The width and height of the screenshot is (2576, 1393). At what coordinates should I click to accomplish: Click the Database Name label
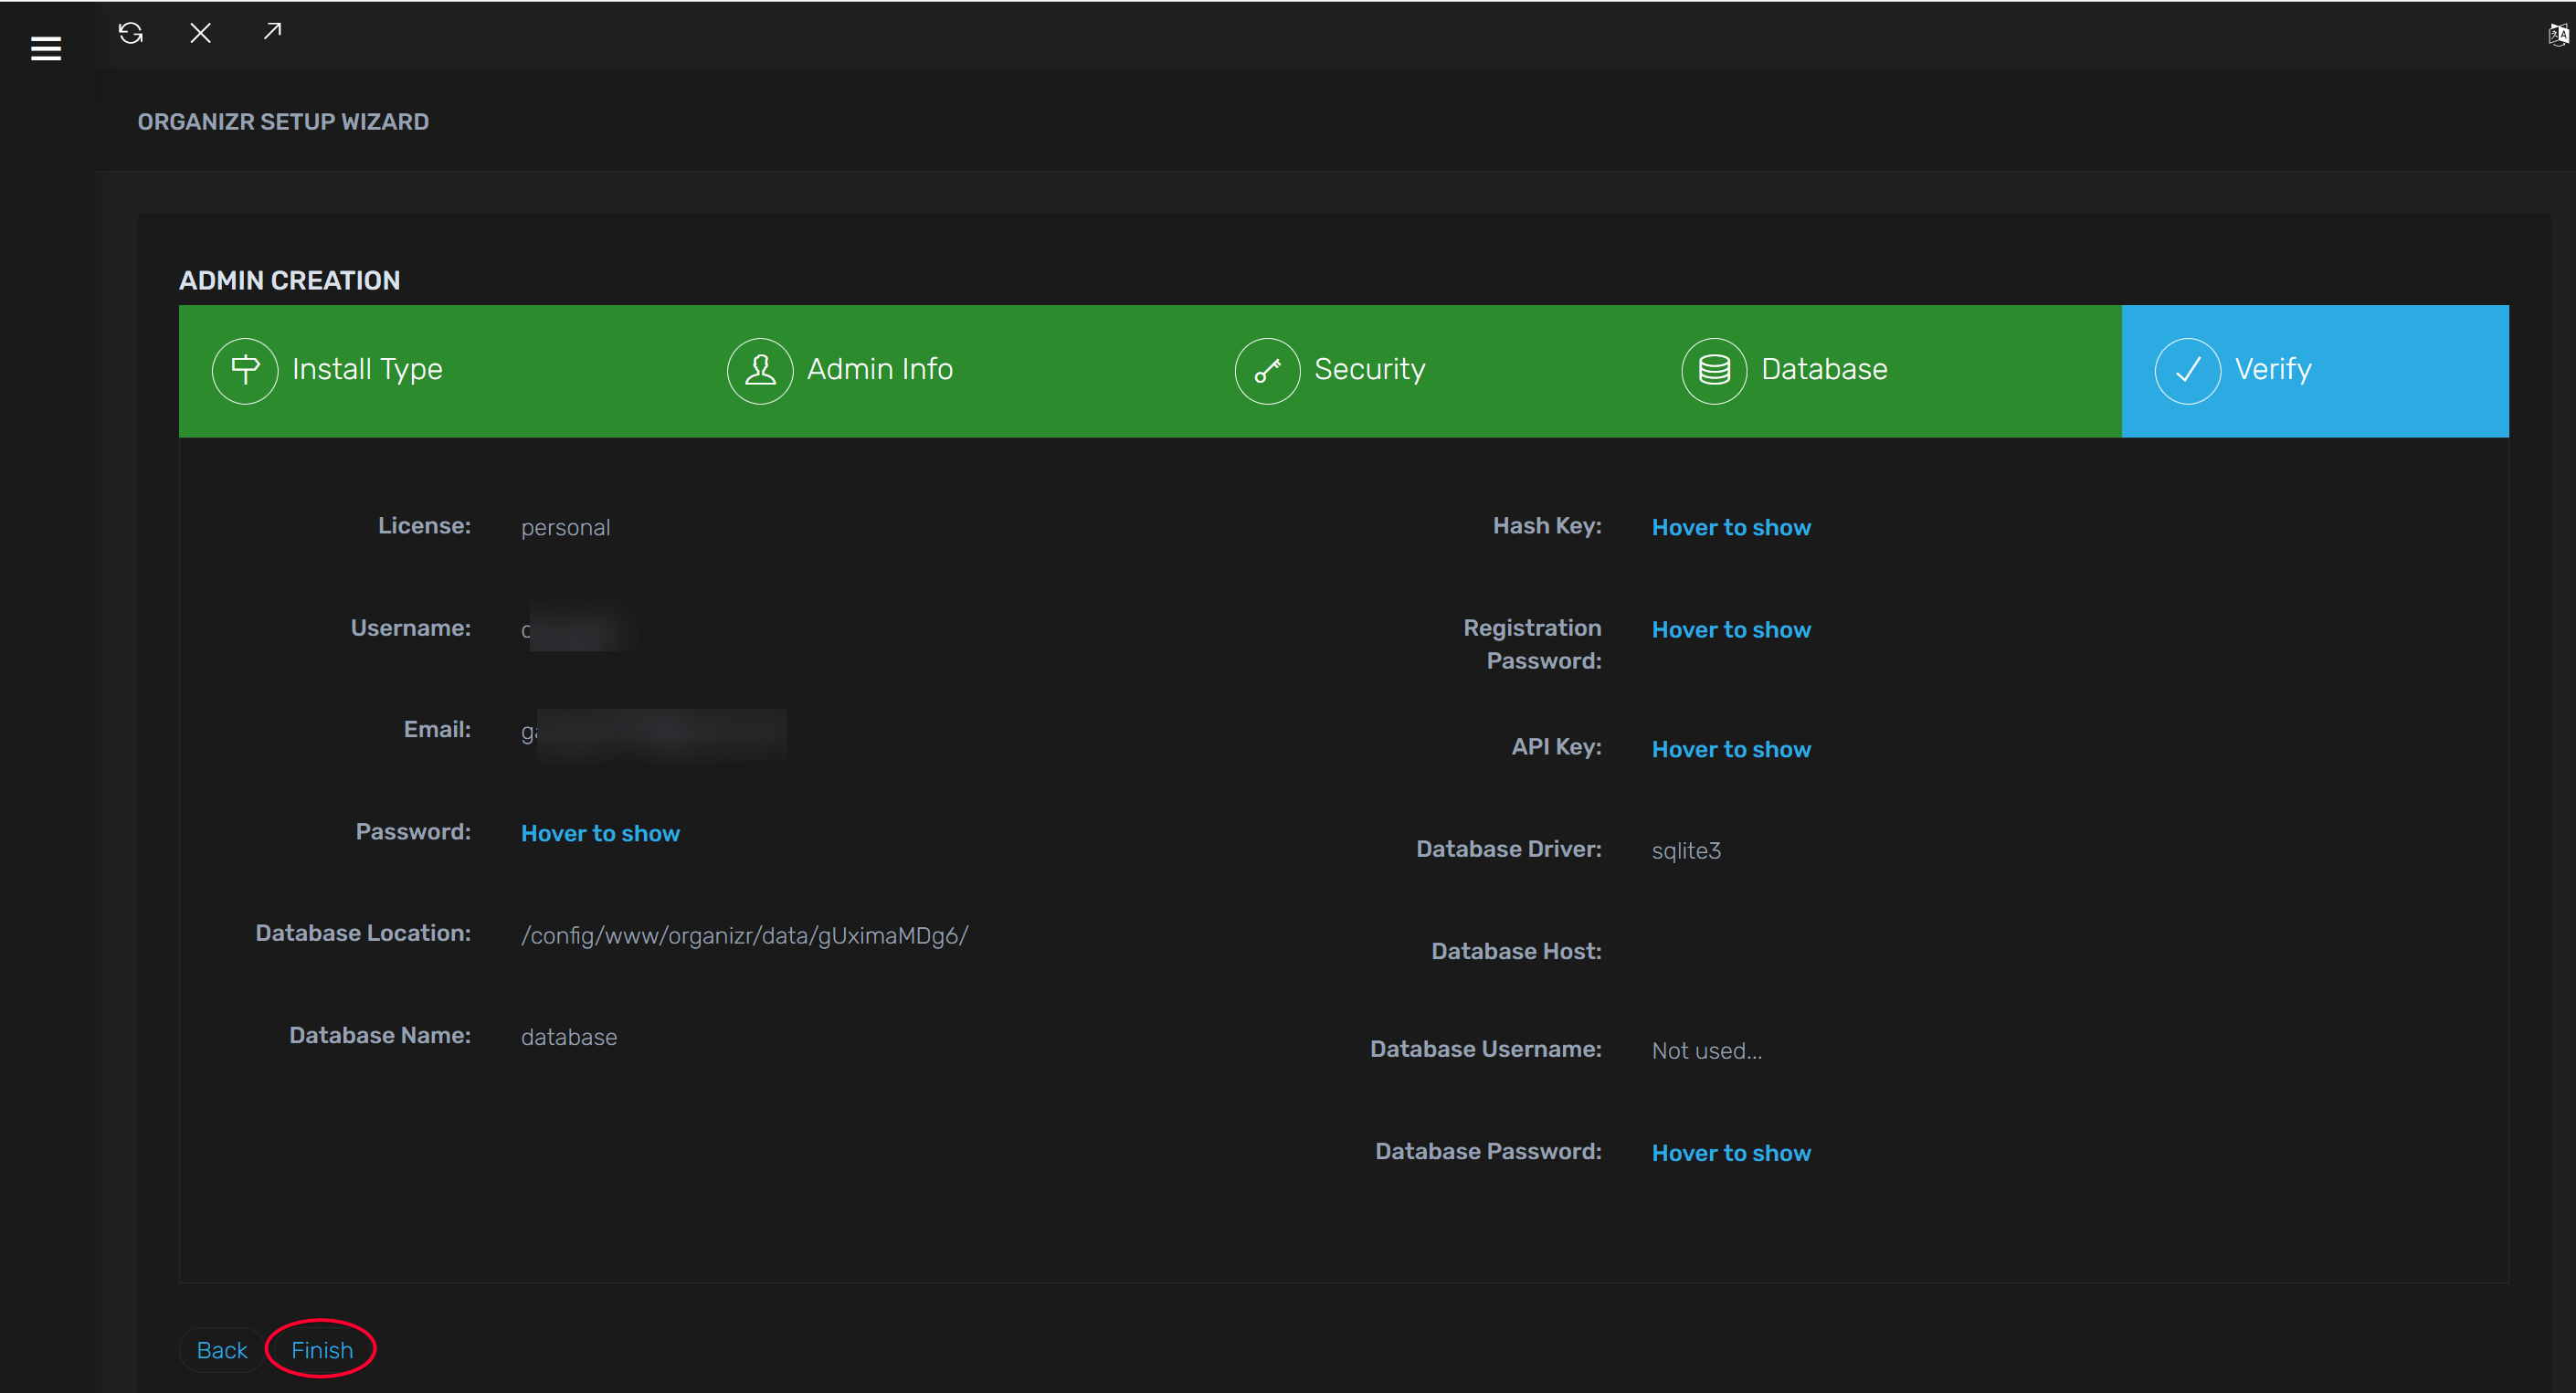click(x=380, y=1035)
